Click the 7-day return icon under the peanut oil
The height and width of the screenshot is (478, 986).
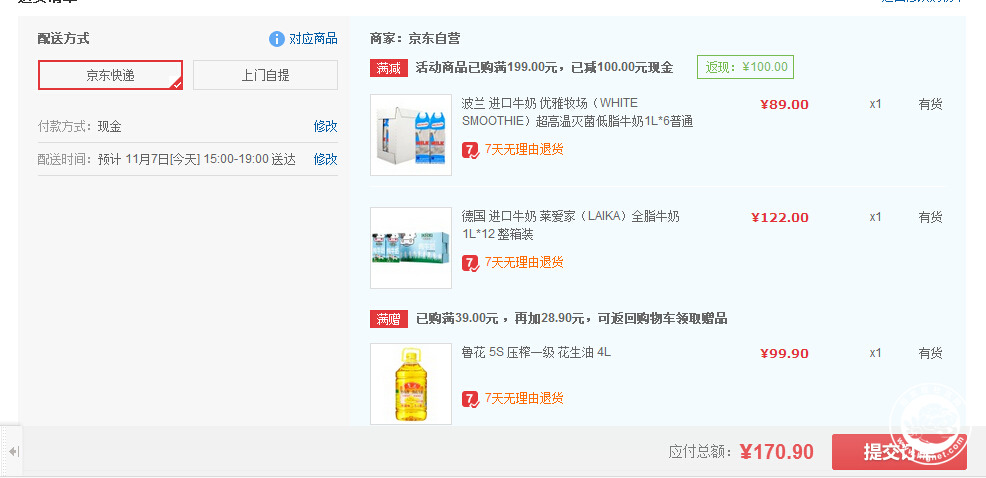[x=470, y=398]
